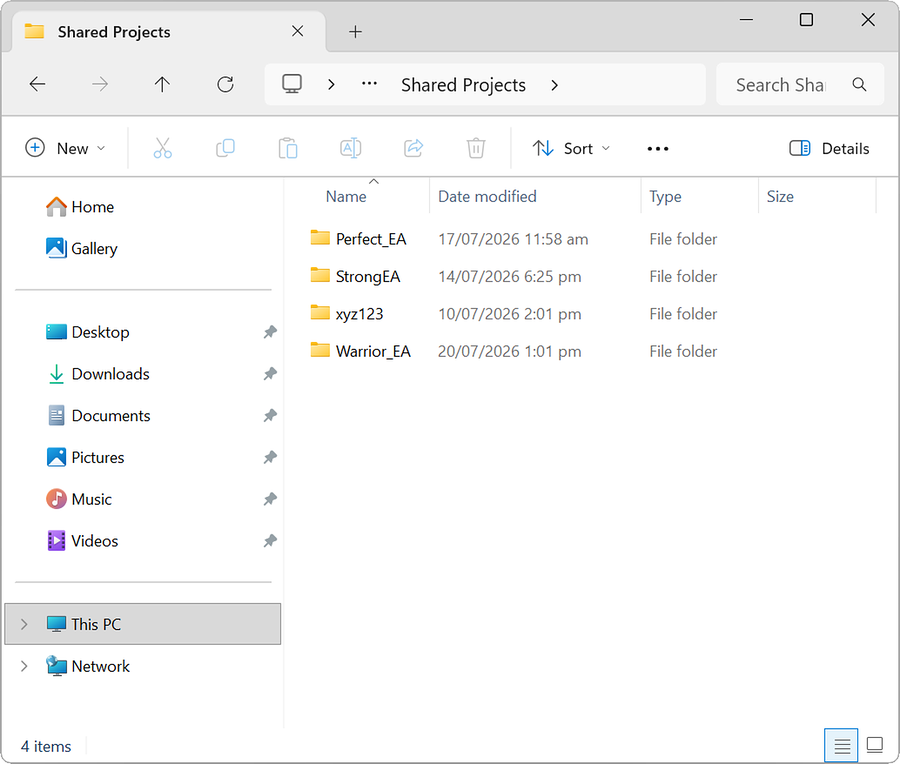Image resolution: width=900 pixels, height=764 pixels.
Task: Sort by the Size column header
Action: (780, 196)
